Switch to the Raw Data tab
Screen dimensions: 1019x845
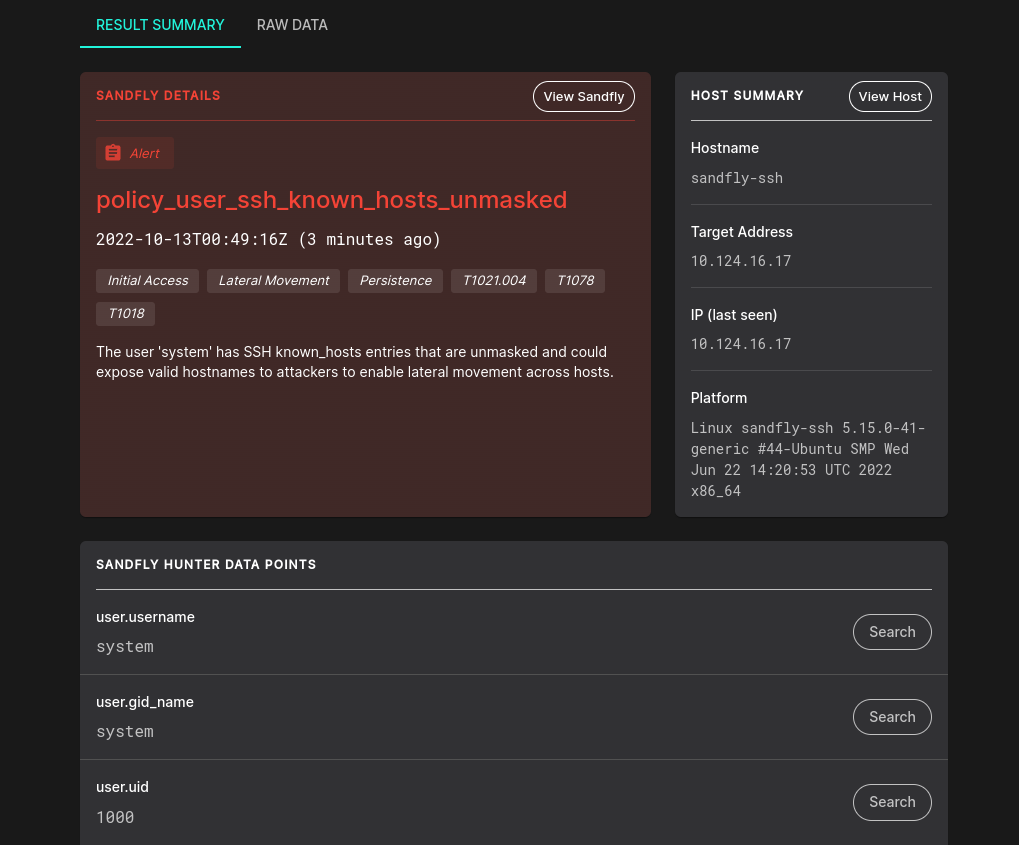(x=292, y=25)
